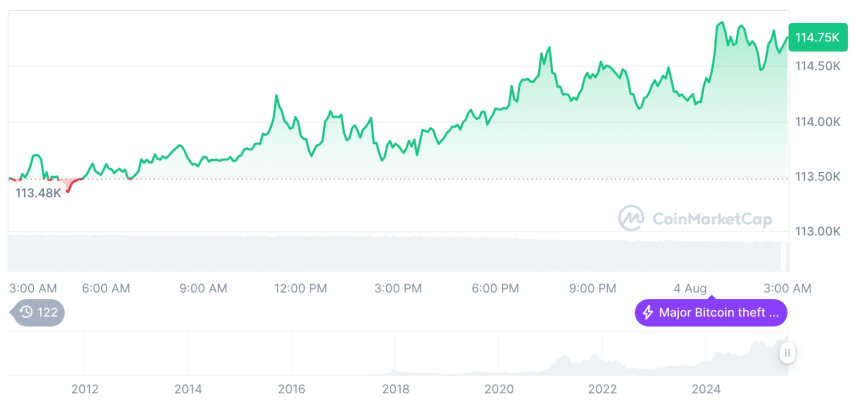Click the 114.50K price axis label
Image resolution: width=860 pixels, height=401 pixels.
click(817, 66)
